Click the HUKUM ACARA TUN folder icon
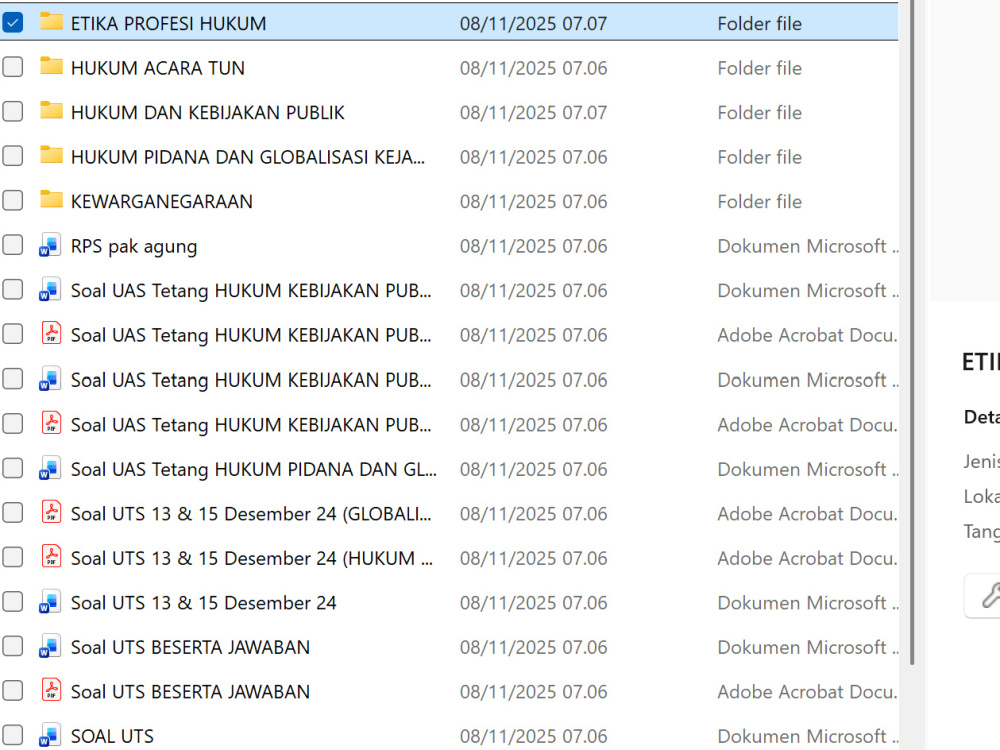Screen dimensions: 1000x750 click(x=51, y=66)
